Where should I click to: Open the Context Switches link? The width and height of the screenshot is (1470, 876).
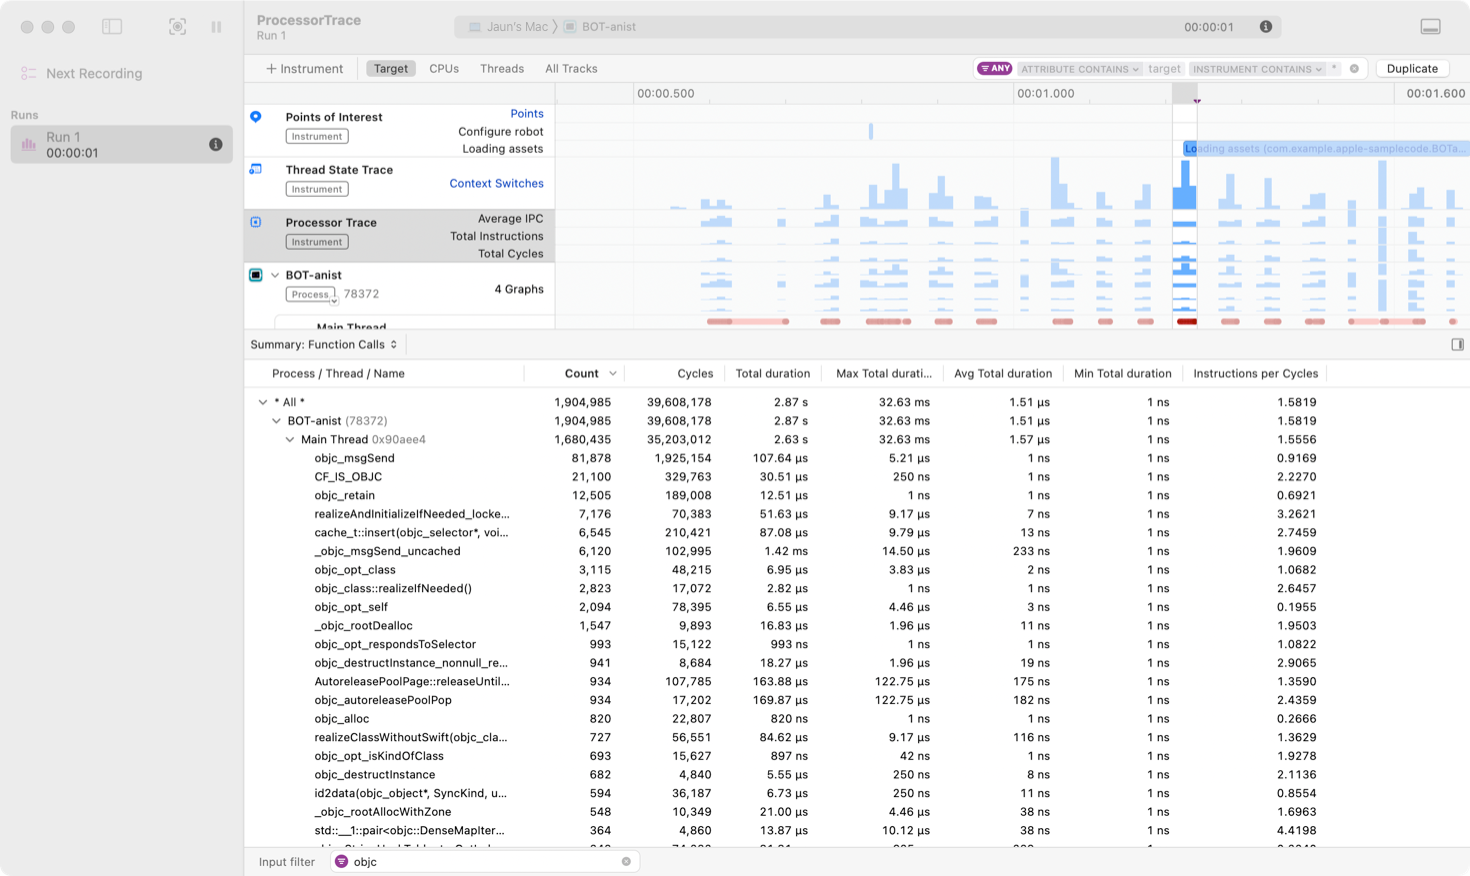click(x=496, y=183)
